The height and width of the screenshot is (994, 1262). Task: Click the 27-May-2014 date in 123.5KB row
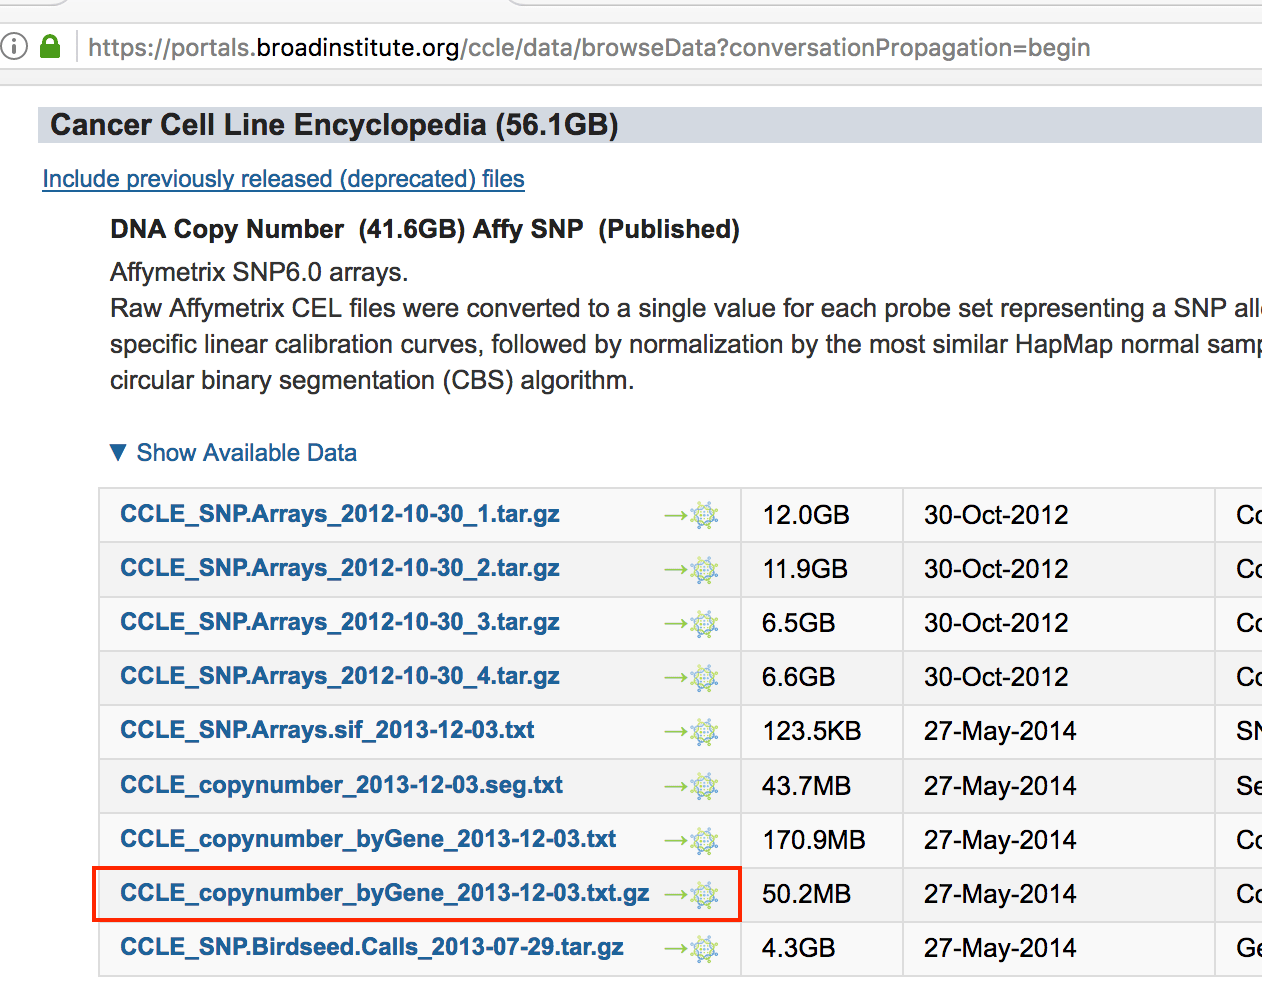click(x=1000, y=731)
